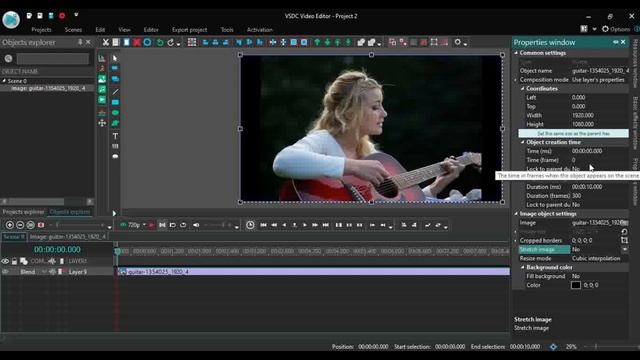Click the Add image object icon

pos(102,79)
